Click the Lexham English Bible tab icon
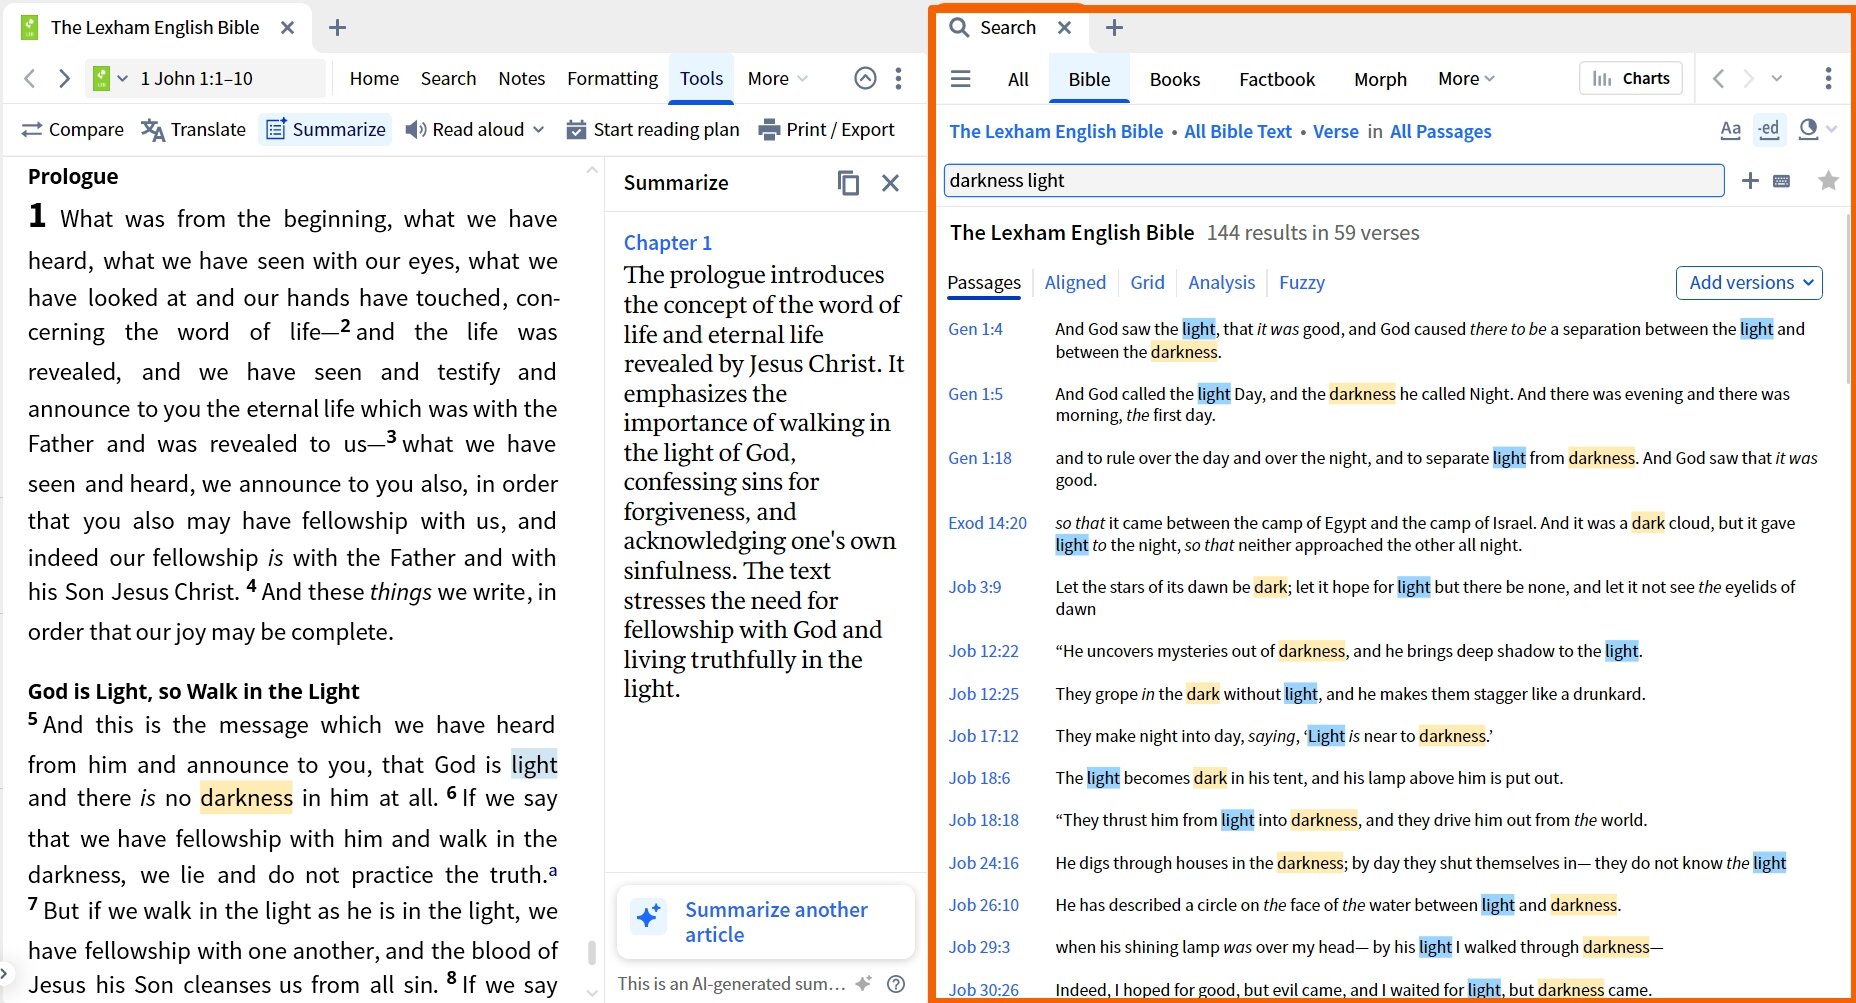Image resolution: width=1856 pixels, height=1003 pixels. pos(29,27)
